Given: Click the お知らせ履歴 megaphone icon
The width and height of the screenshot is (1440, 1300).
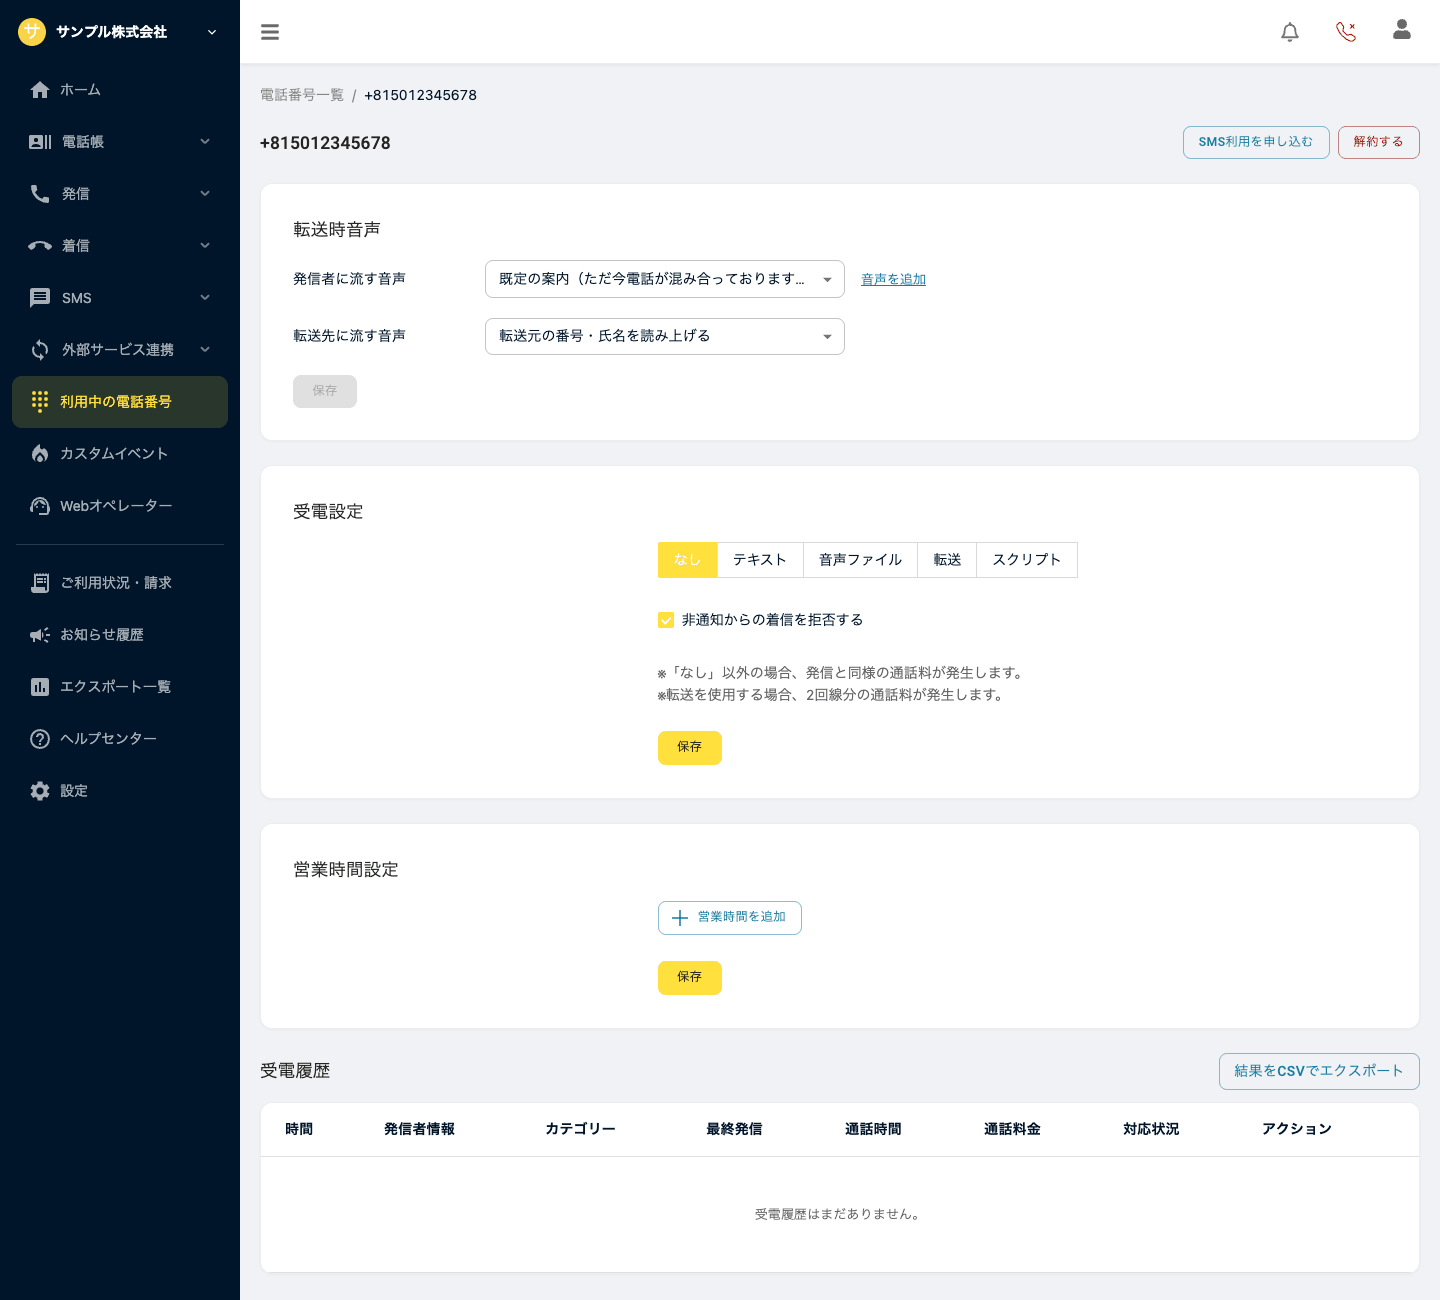Looking at the screenshot, I should [x=40, y=635].
